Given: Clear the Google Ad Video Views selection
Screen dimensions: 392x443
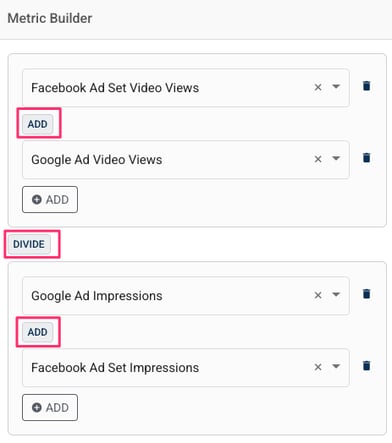Looking at the screenshot, I should click(x=318, y=159).
